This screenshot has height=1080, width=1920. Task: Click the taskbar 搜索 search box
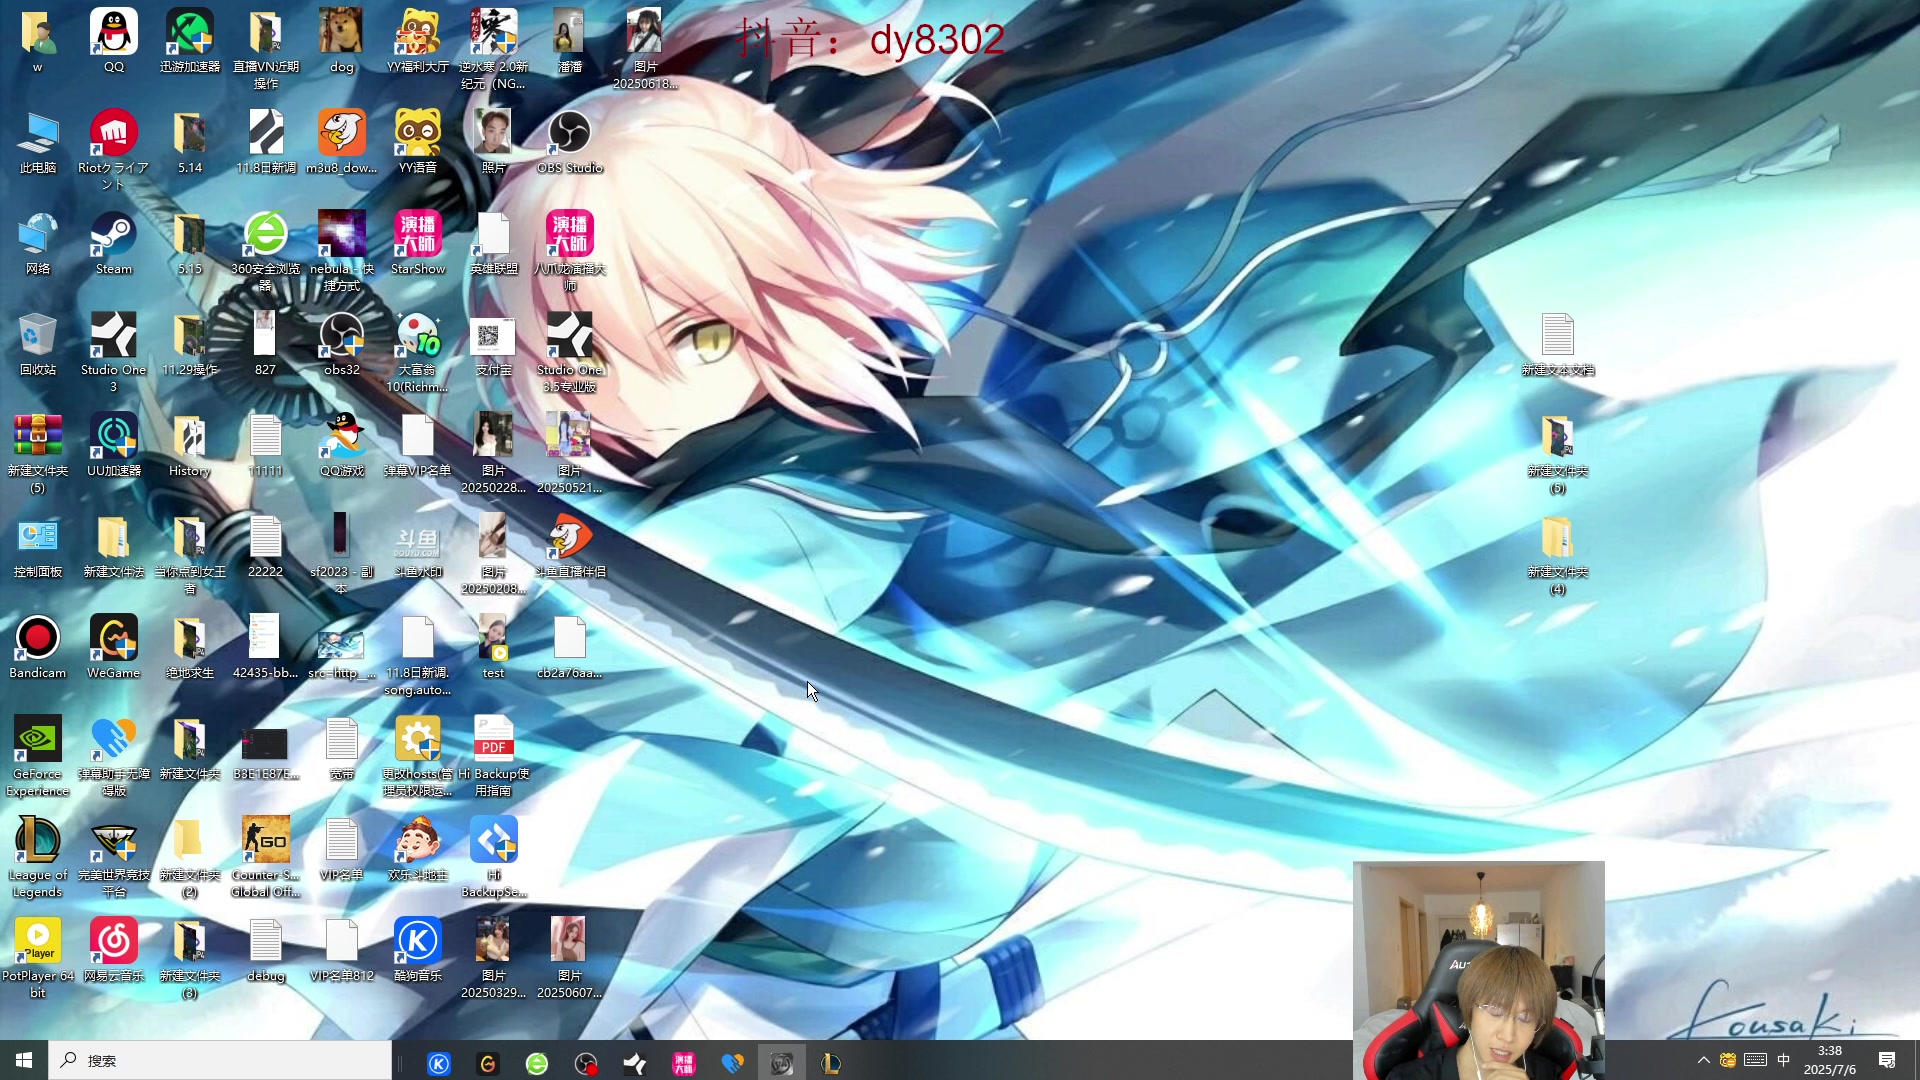click(x=220, y=1060)
